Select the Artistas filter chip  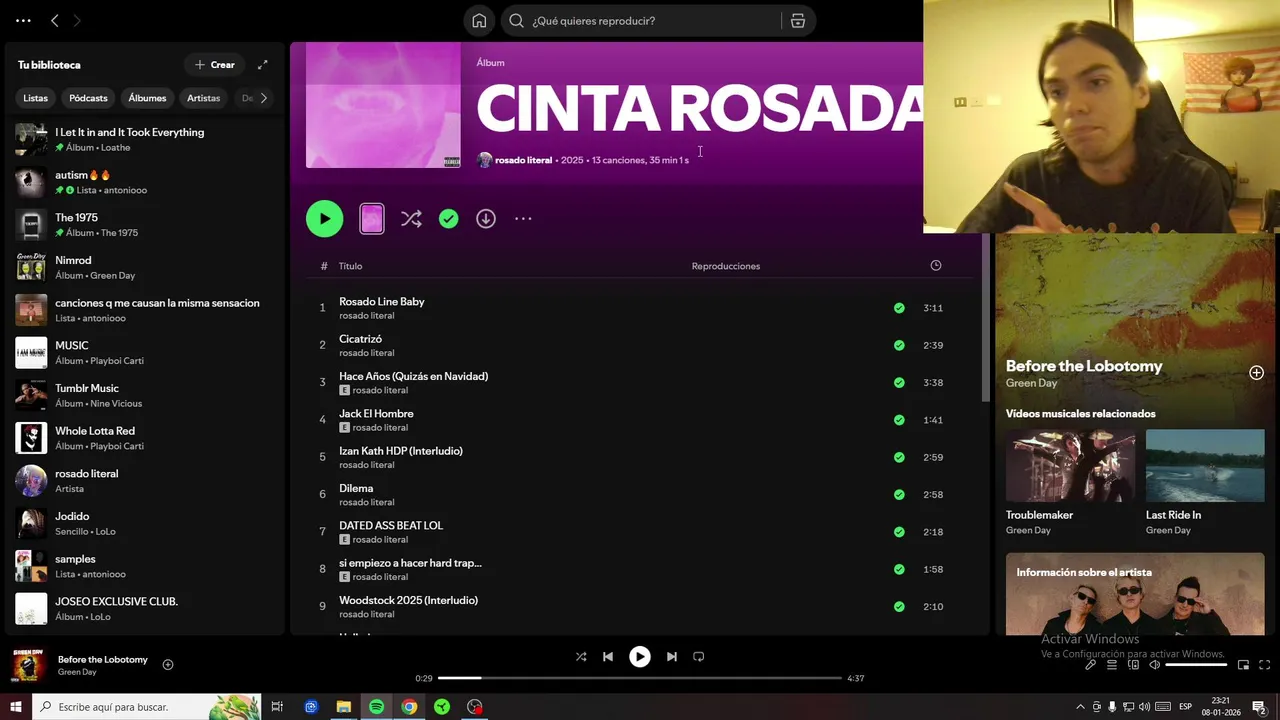coord(203,98)
